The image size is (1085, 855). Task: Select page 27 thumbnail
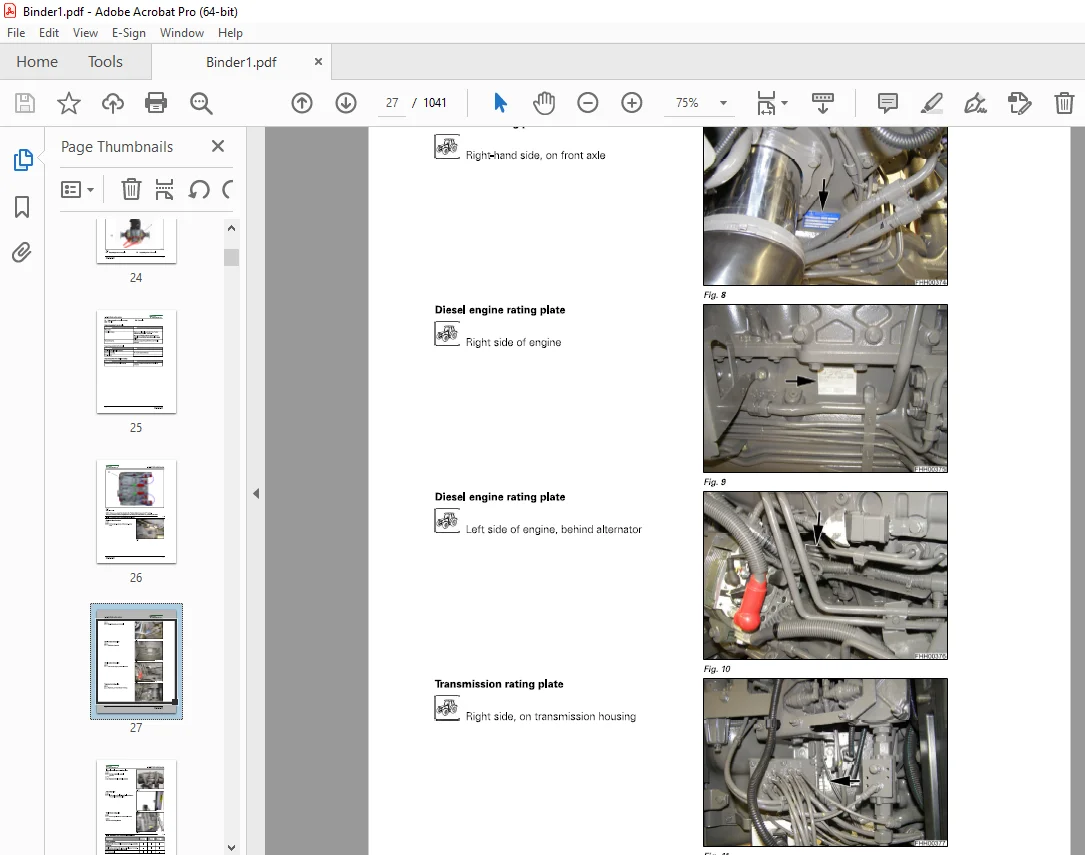136,661
